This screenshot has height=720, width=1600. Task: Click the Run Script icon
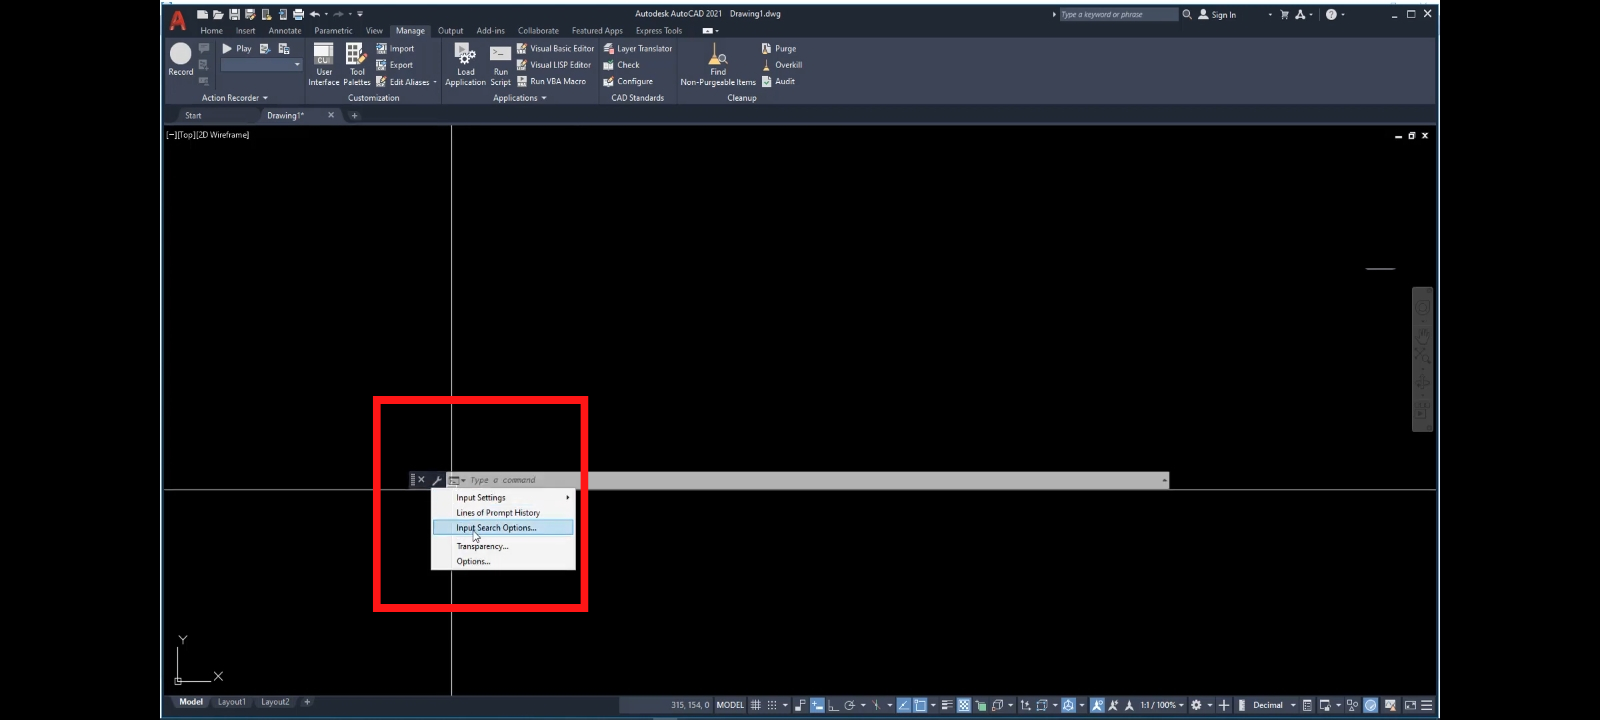coord(500,65)
